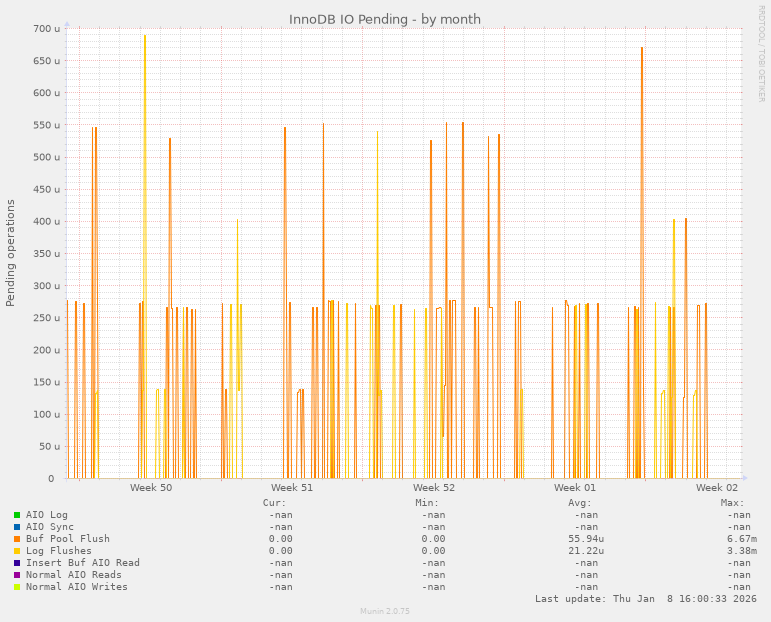
Task: Click the 'Week 51' x-axis label
Action: [292, 488]
